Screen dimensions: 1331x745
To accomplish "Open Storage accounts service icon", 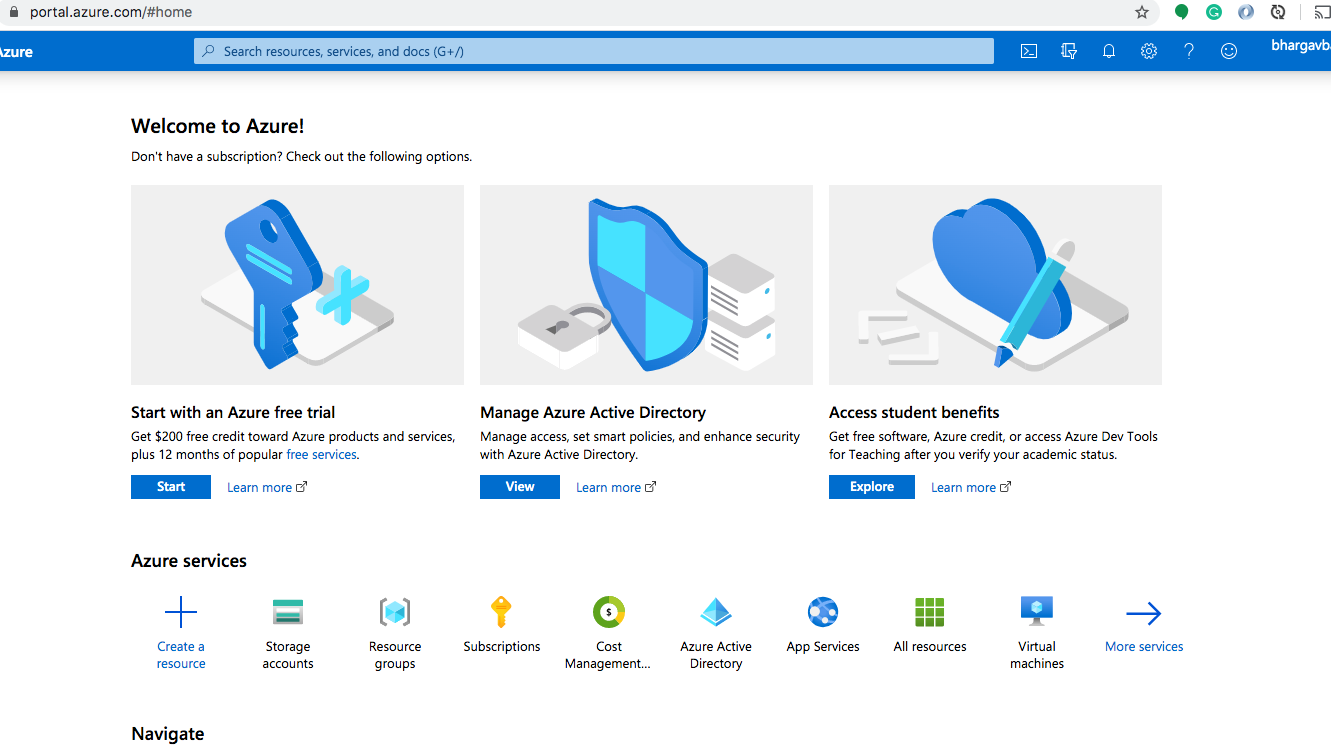I will [x=288, y=612].
